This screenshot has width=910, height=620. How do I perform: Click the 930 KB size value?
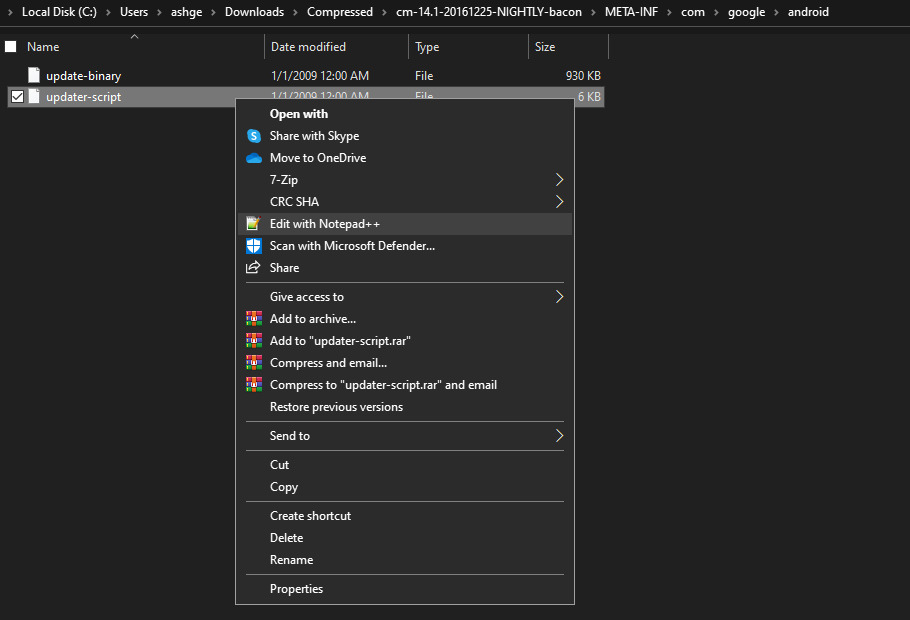pyautogui.click(x=583, y=76)
